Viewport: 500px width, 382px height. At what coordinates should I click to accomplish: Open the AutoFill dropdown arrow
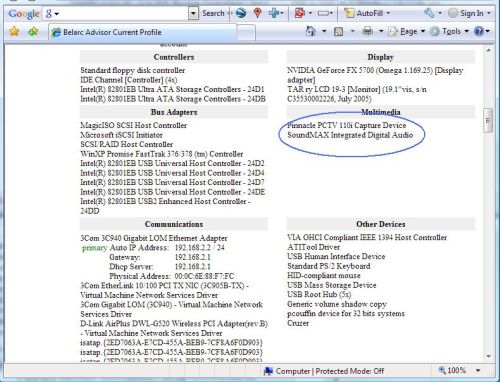tap(388, 13)
